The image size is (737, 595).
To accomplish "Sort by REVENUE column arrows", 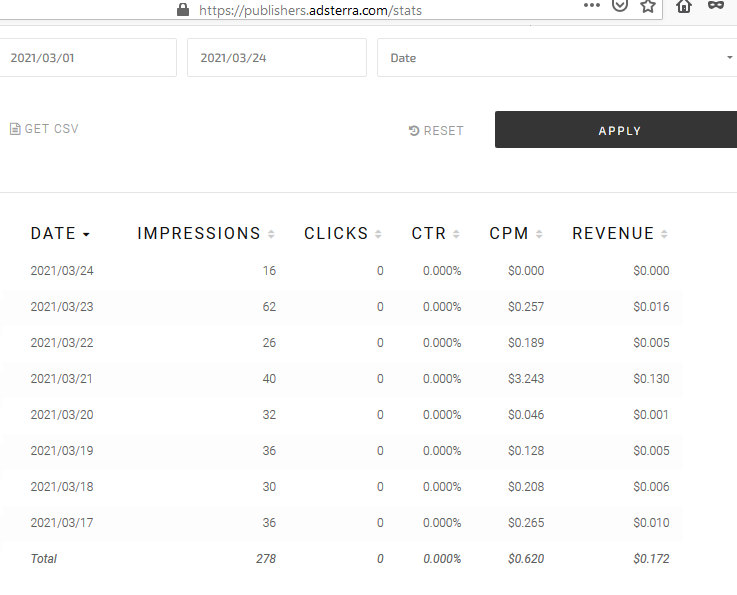I will (x=664, y=234).
